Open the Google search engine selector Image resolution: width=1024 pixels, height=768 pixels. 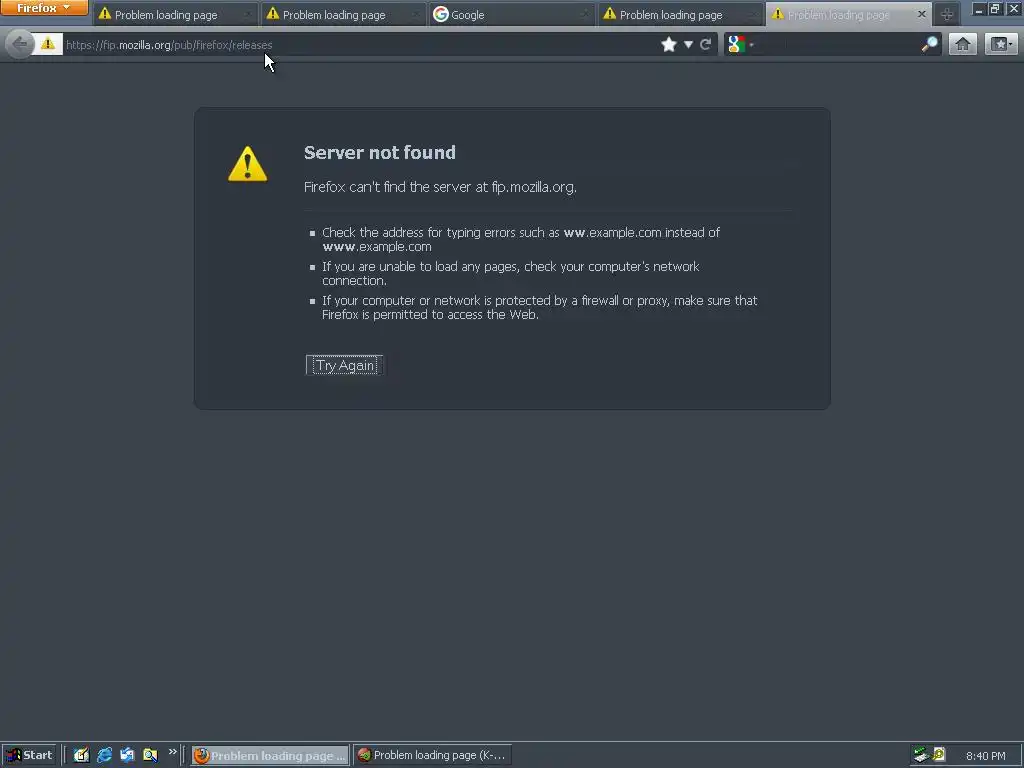(741, 44)
